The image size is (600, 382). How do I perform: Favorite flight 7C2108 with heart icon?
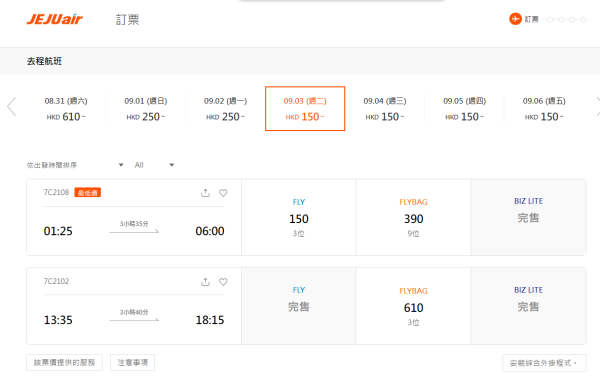(223, 193)
